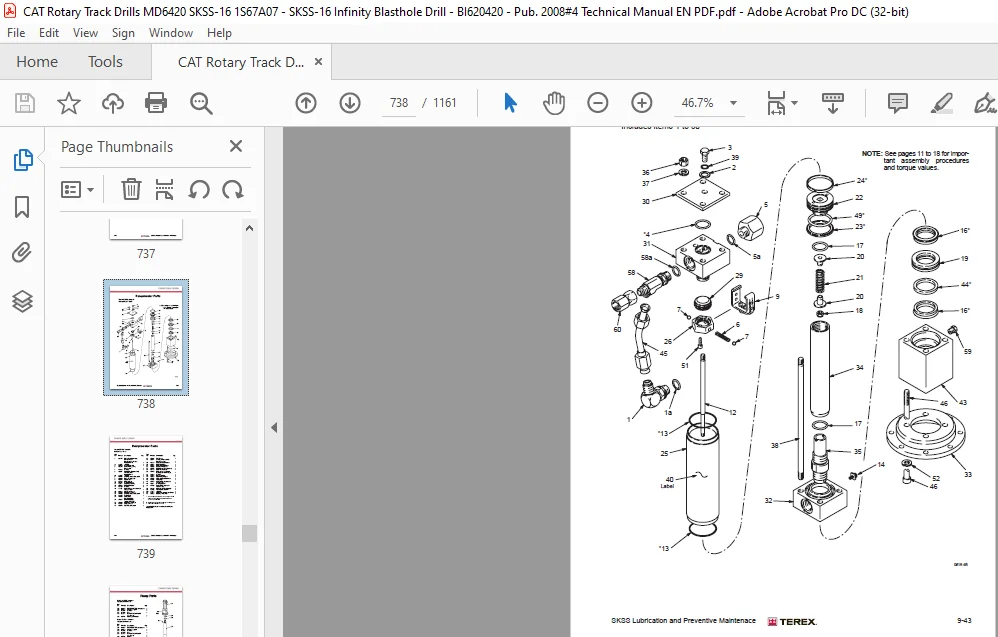Open the Help menu
998x637 pixels.
(219, 32)
